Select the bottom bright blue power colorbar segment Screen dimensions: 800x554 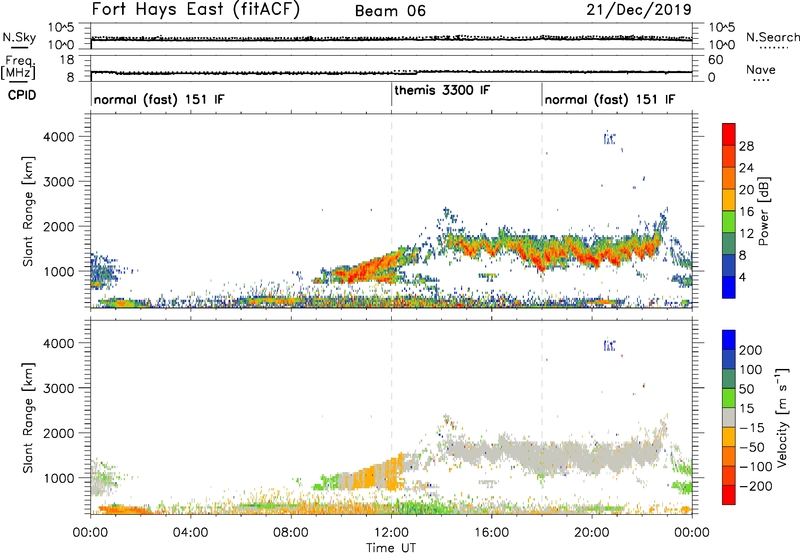point(729,288)
